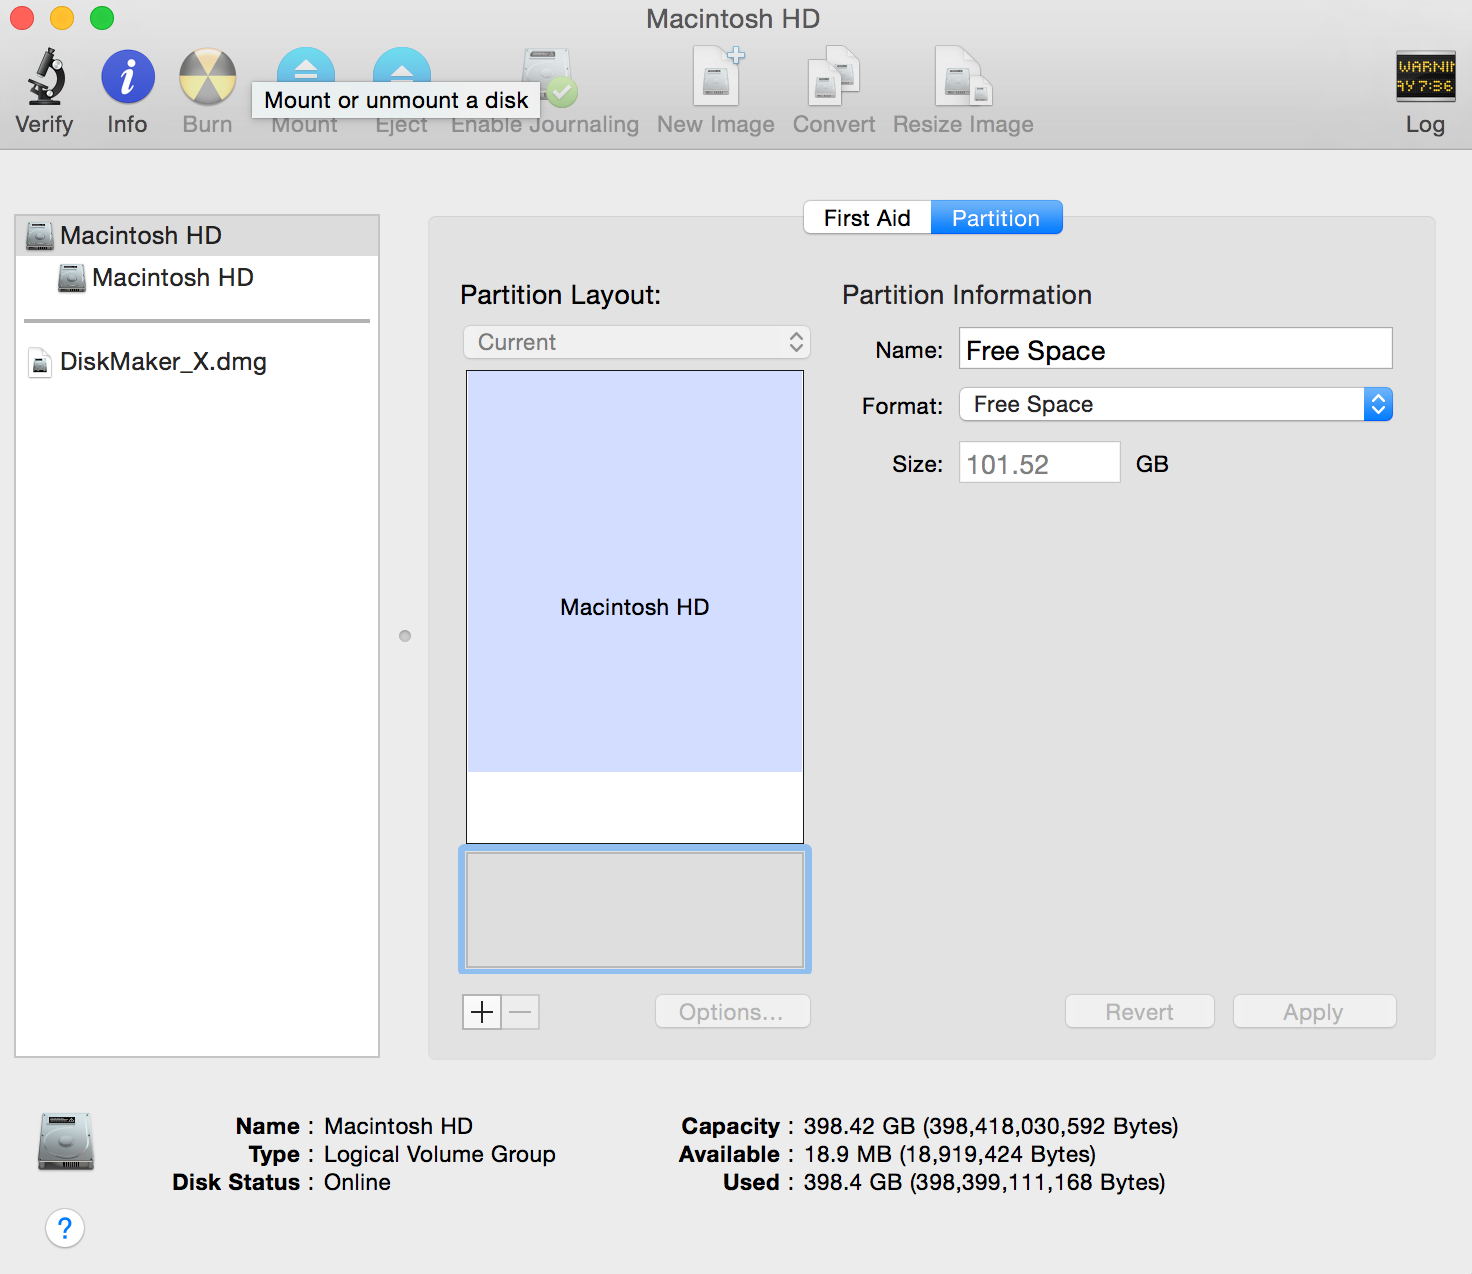Click the GB unit label
1472x1274 pixels.
1152,464
